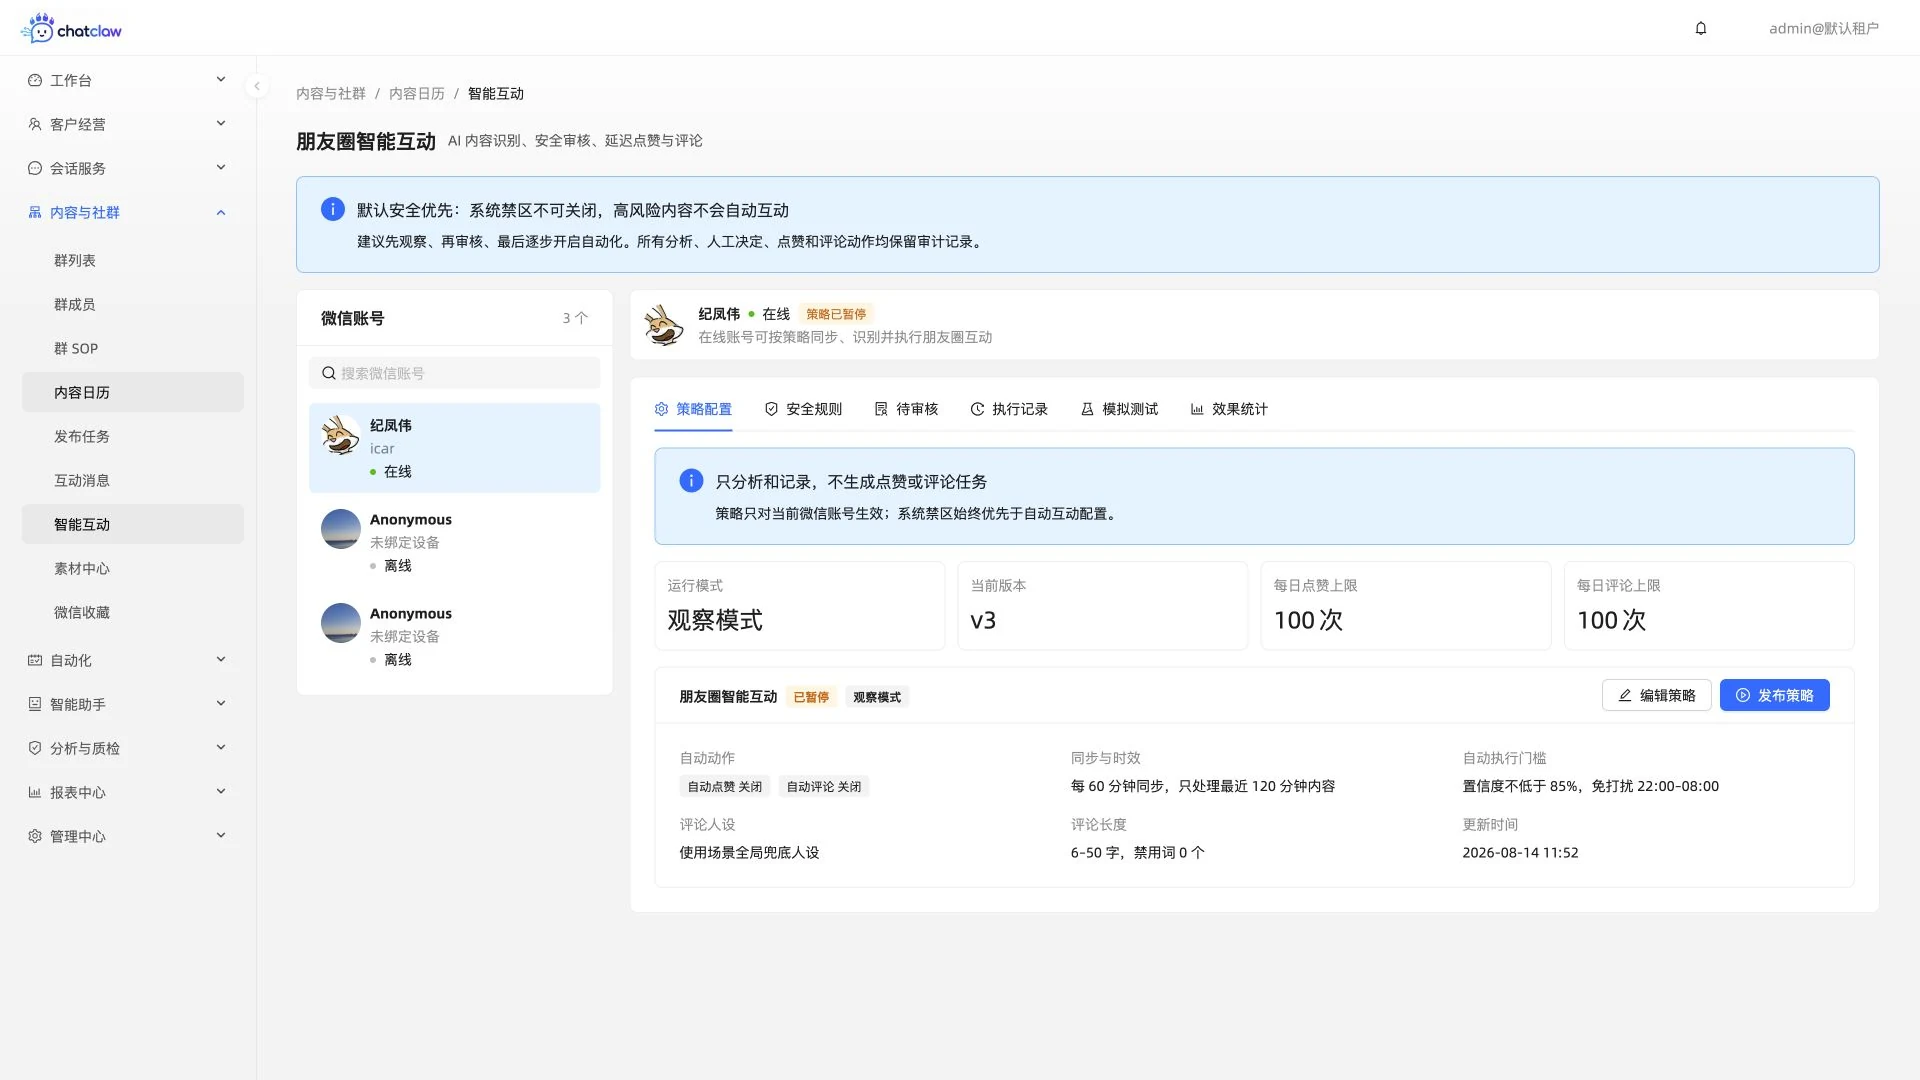Click the search magnifier icon

click(x=328, y=373)
